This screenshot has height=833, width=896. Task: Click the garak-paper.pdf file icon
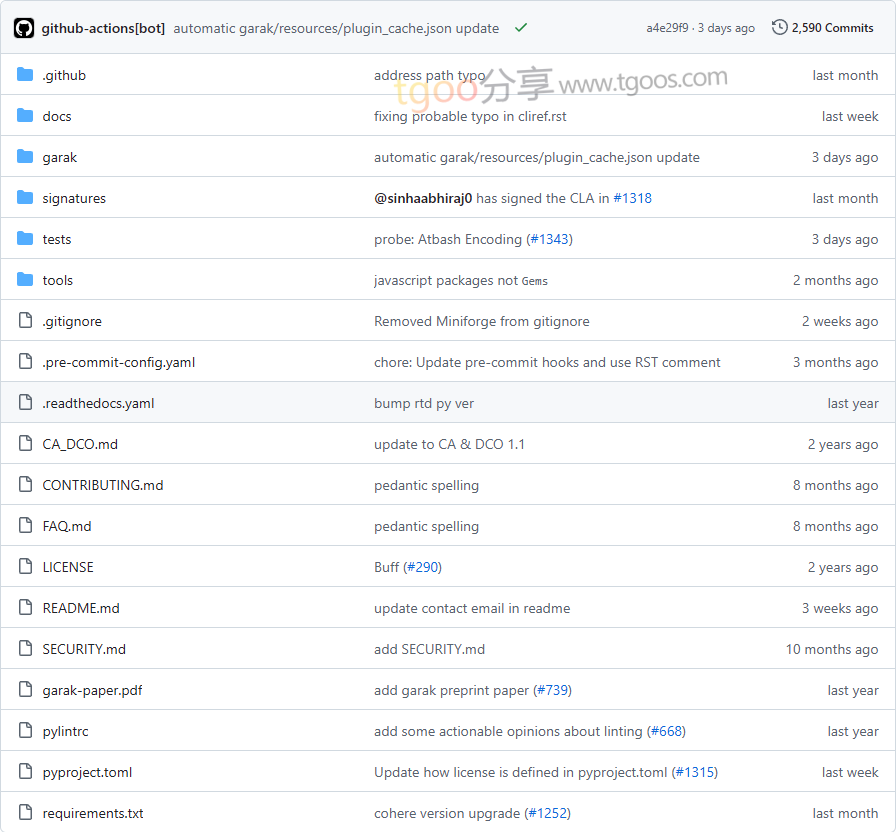[x=25, y=690]
